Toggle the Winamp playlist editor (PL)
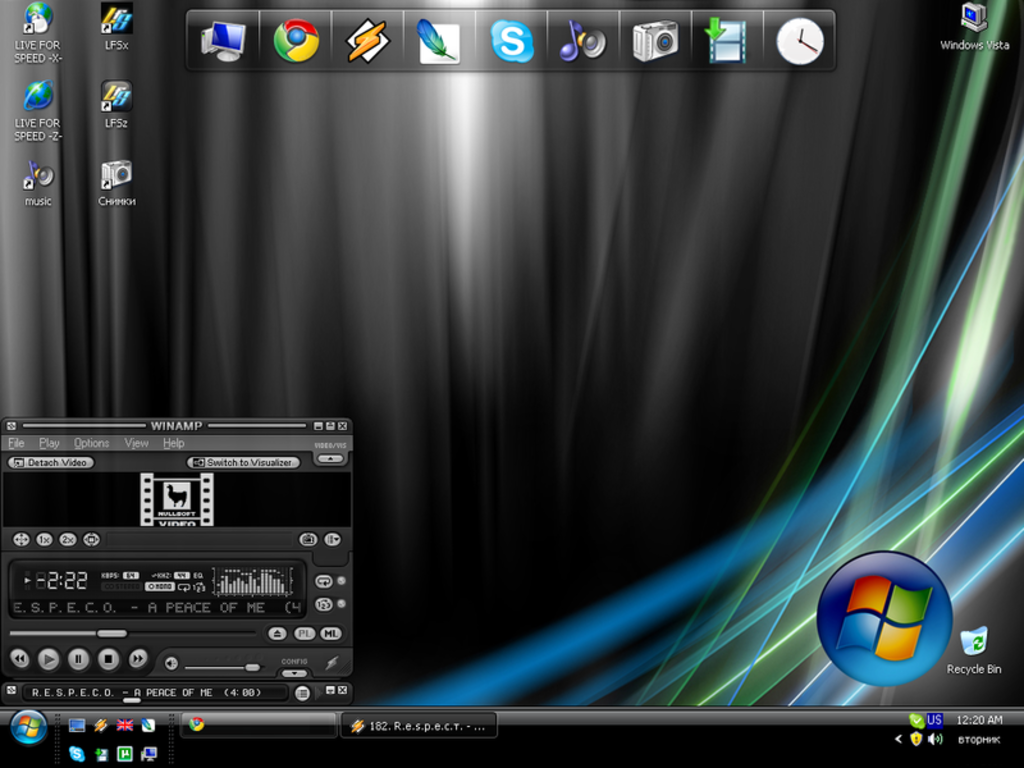 point(304,633)
